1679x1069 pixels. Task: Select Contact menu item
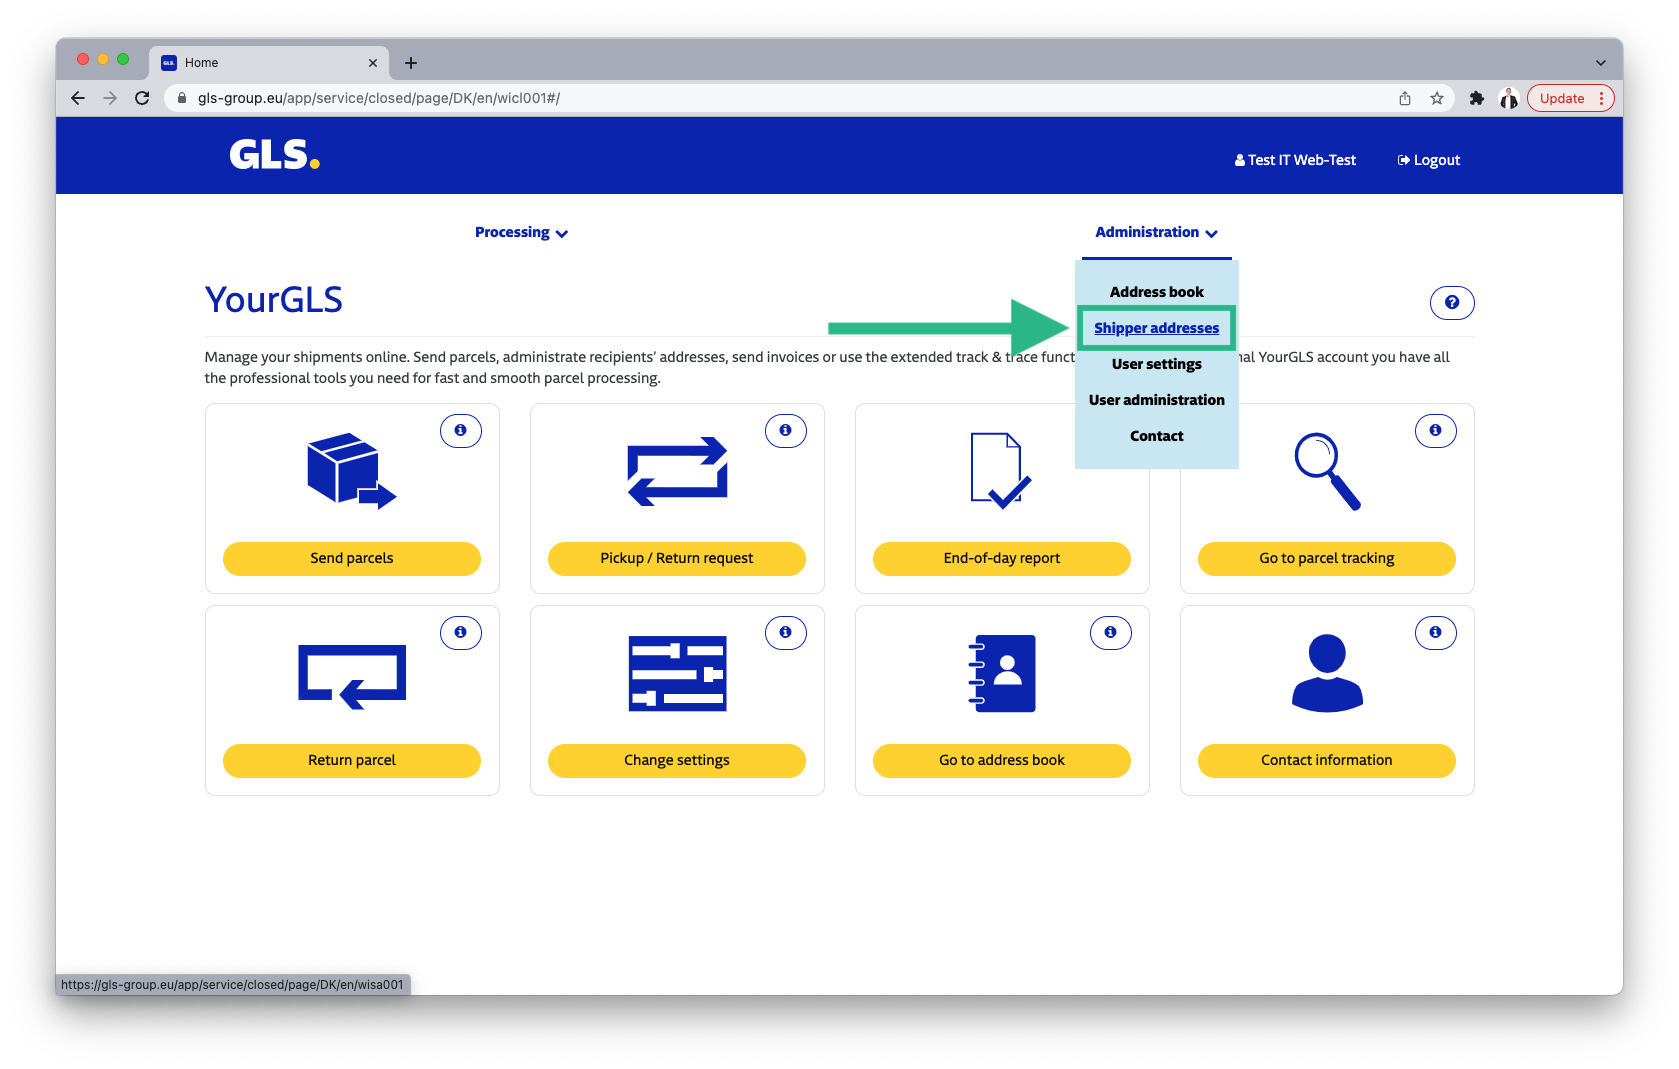(1156, 436)
